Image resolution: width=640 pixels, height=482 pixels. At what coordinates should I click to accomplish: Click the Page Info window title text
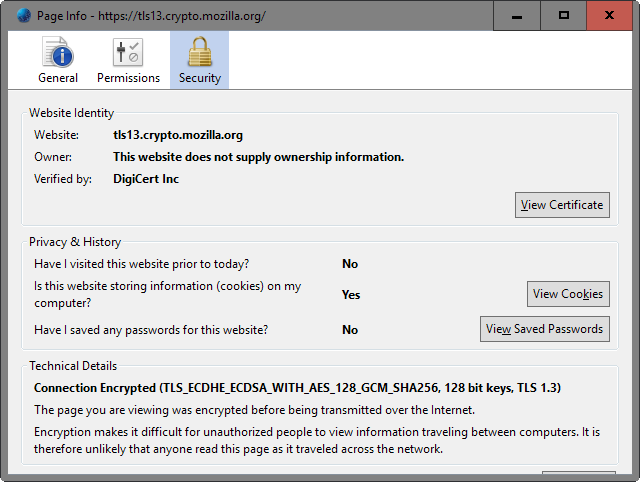[x=151, y=16]
